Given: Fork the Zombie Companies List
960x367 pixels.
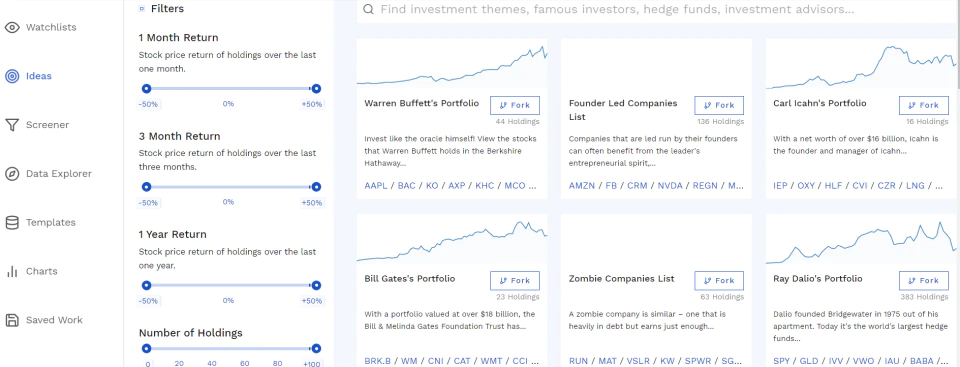Looking at the screenshot, I should point(719,281).
